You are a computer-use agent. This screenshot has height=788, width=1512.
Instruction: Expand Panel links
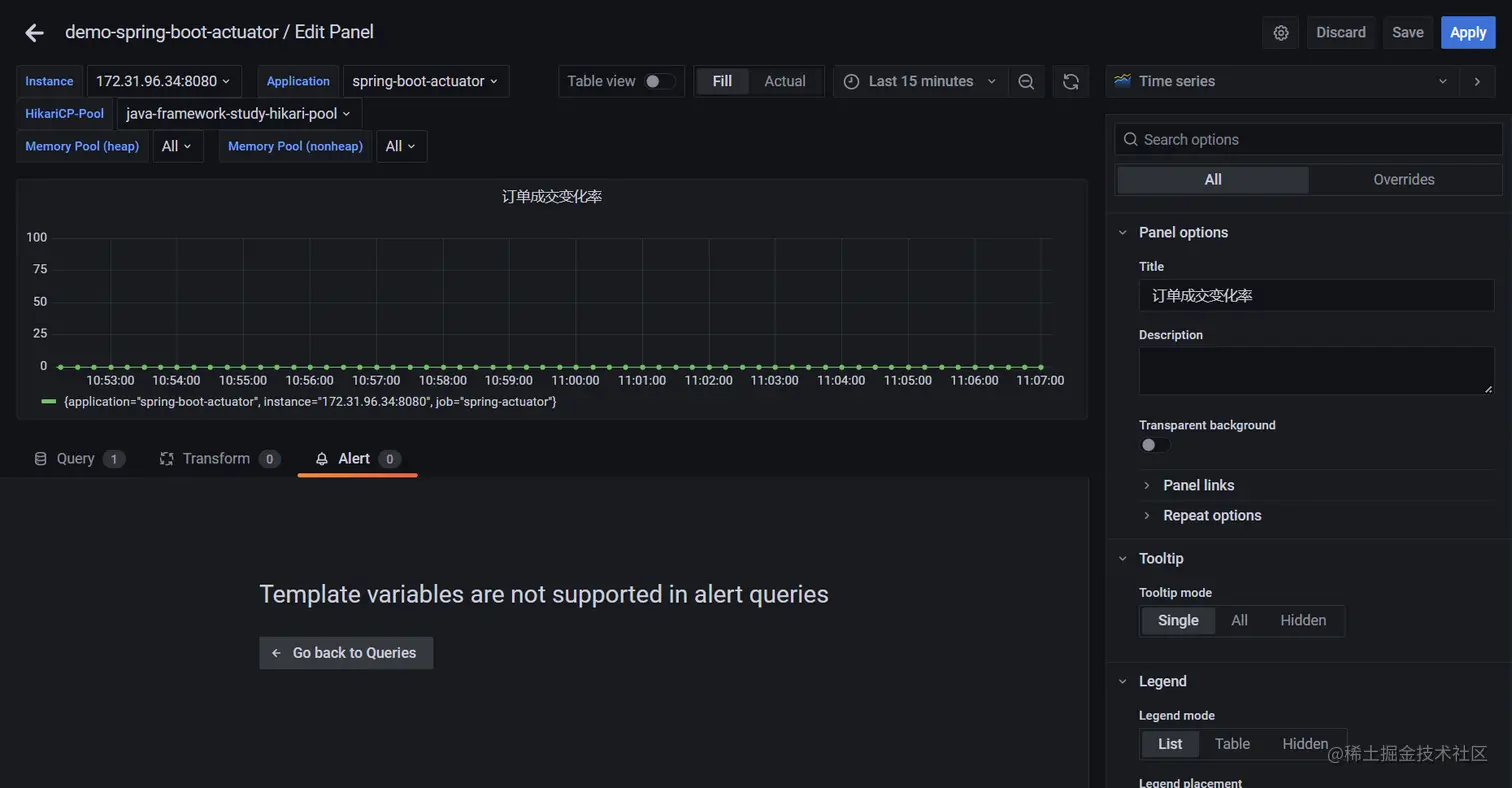1198,485
